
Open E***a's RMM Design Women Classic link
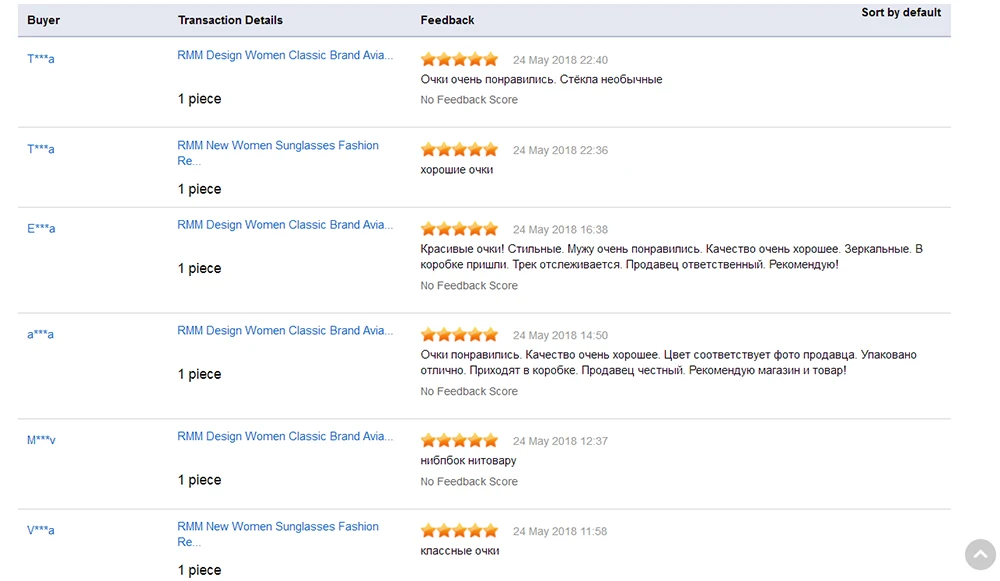tap(285, 225)
